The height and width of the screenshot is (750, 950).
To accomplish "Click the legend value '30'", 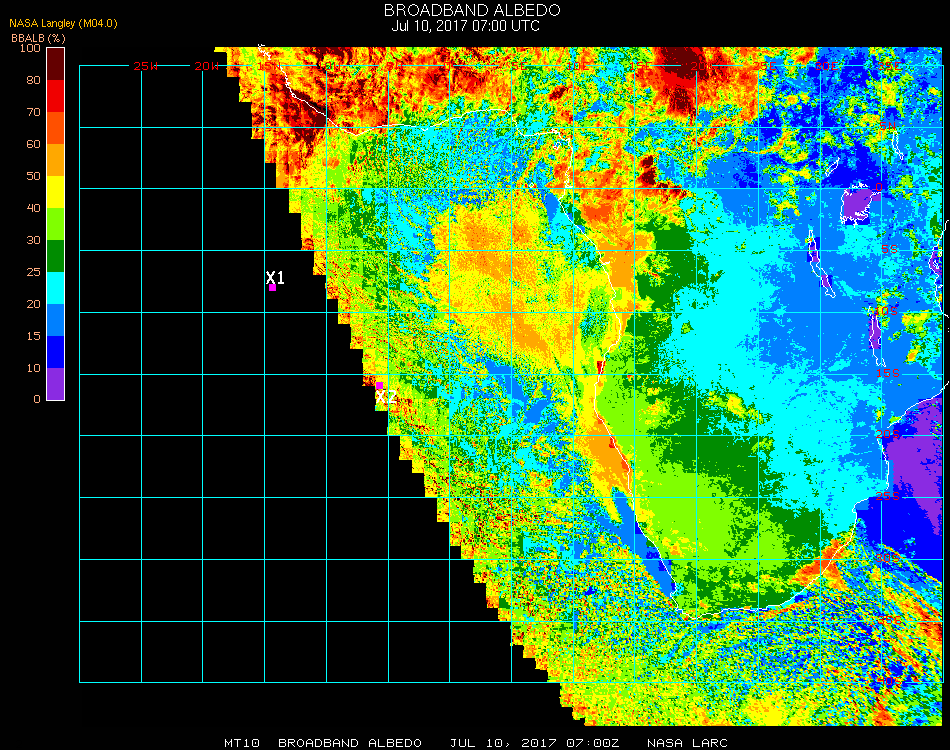I will pos(33,241).
